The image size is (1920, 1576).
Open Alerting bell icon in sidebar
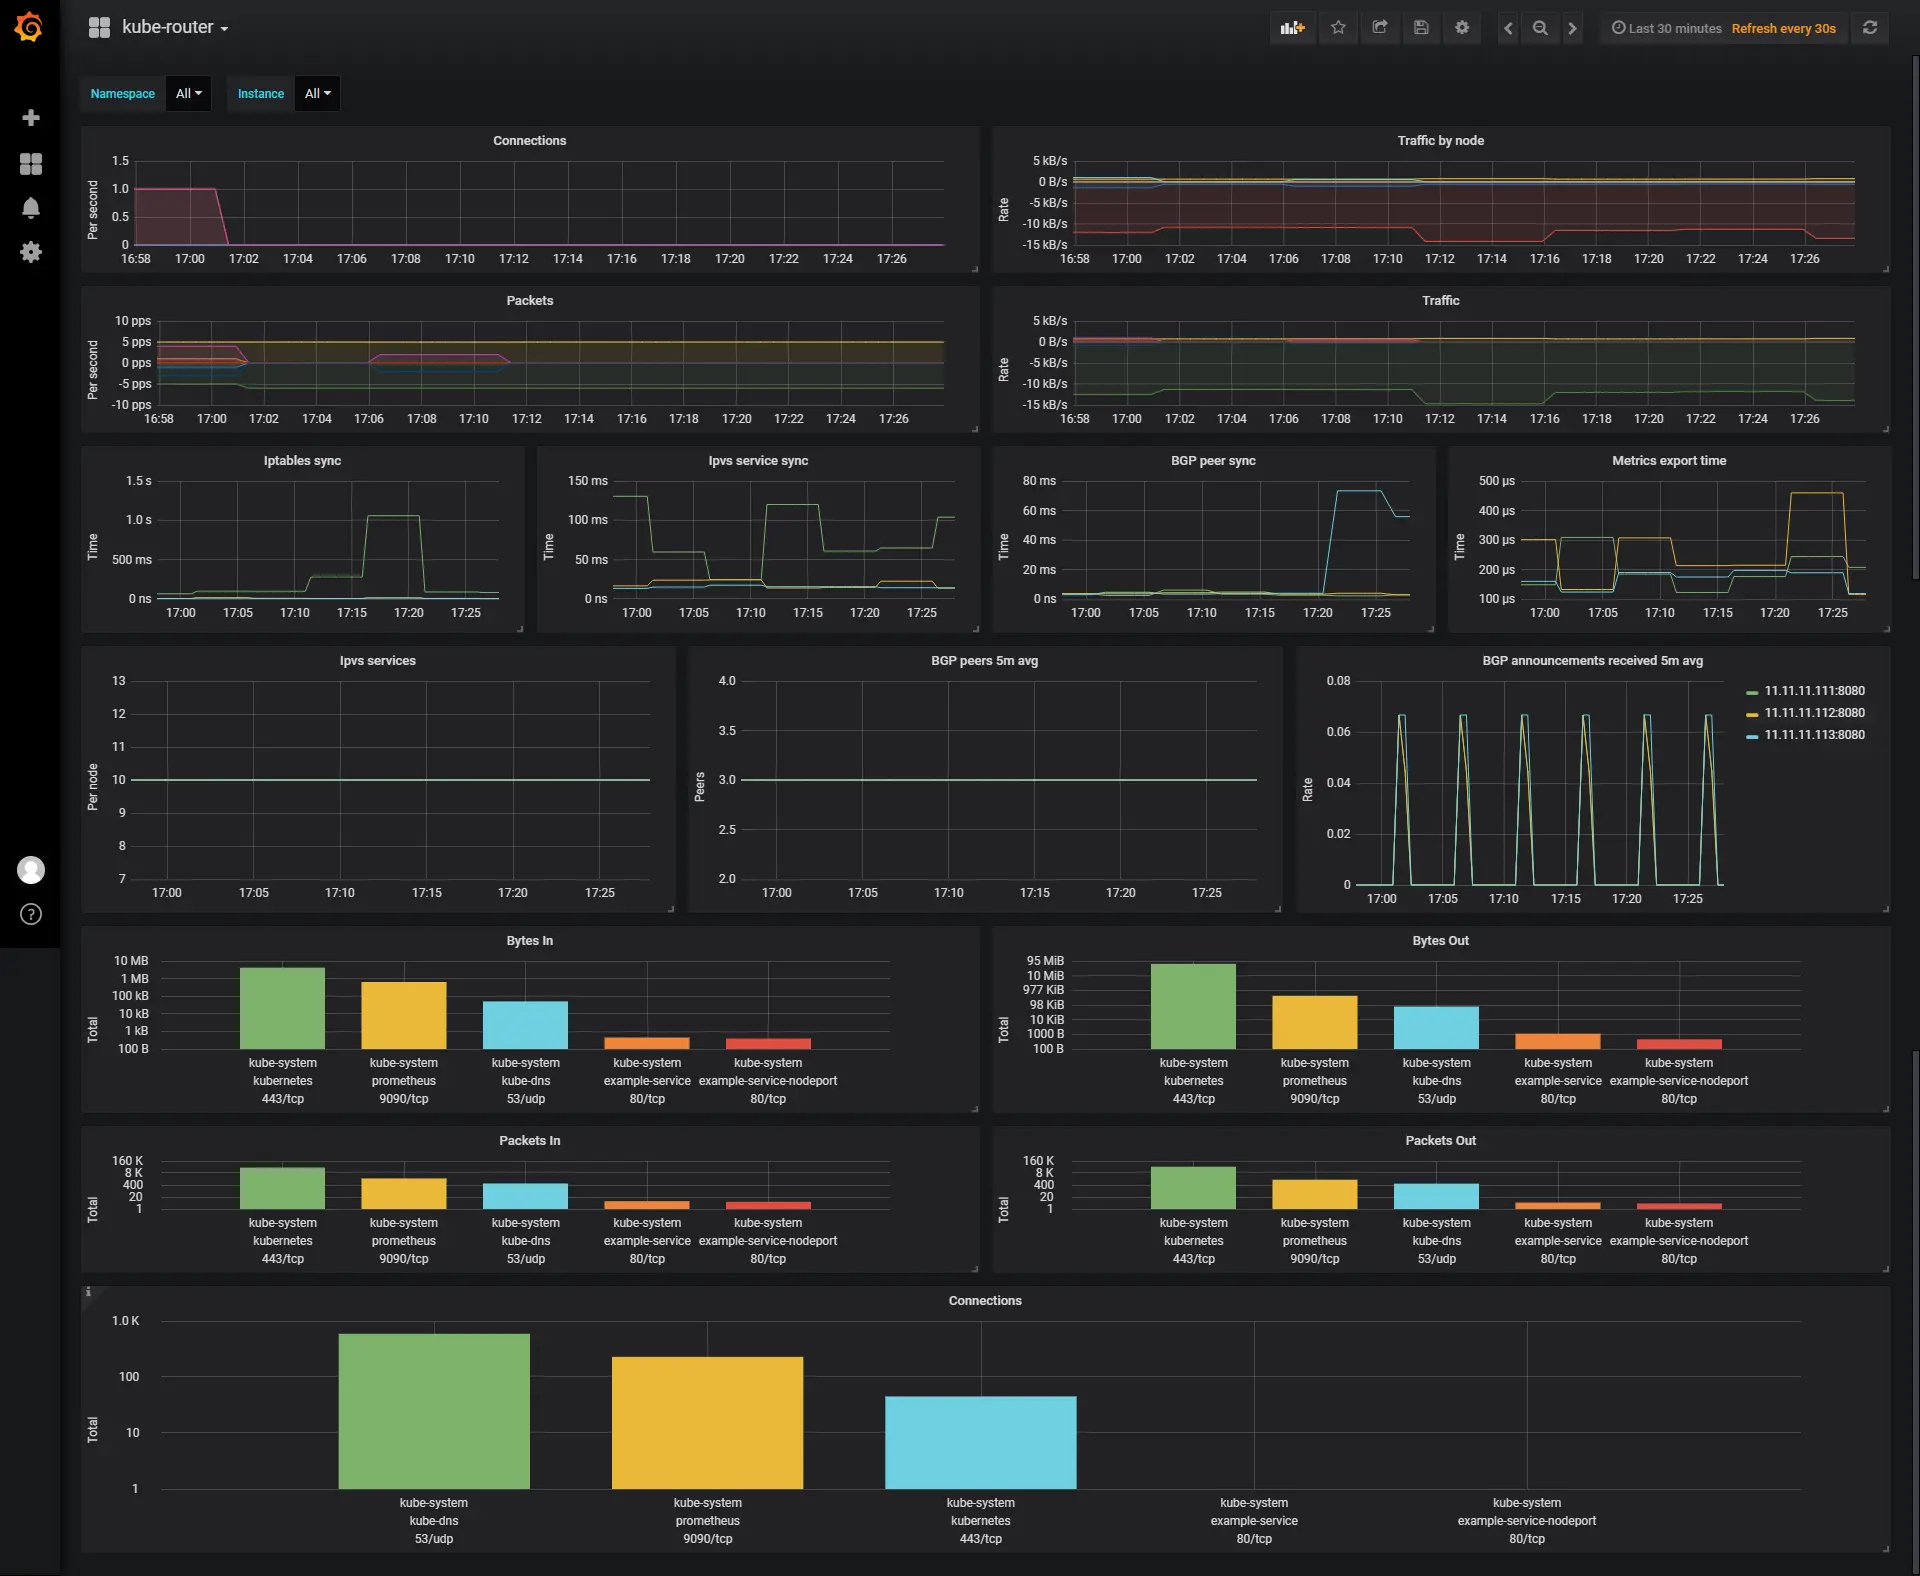(x=31, y=208)
